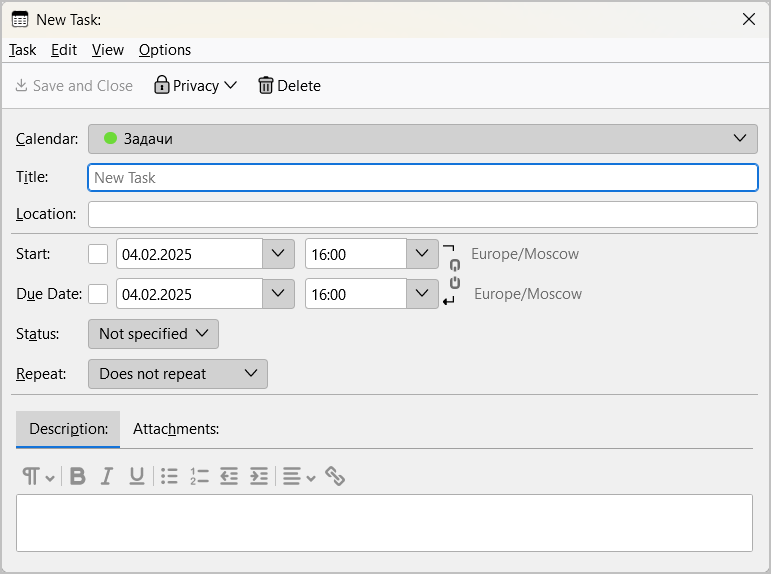Open the Options menu
This screenshot has height=574, width=771.
click(x=165, y=50)
